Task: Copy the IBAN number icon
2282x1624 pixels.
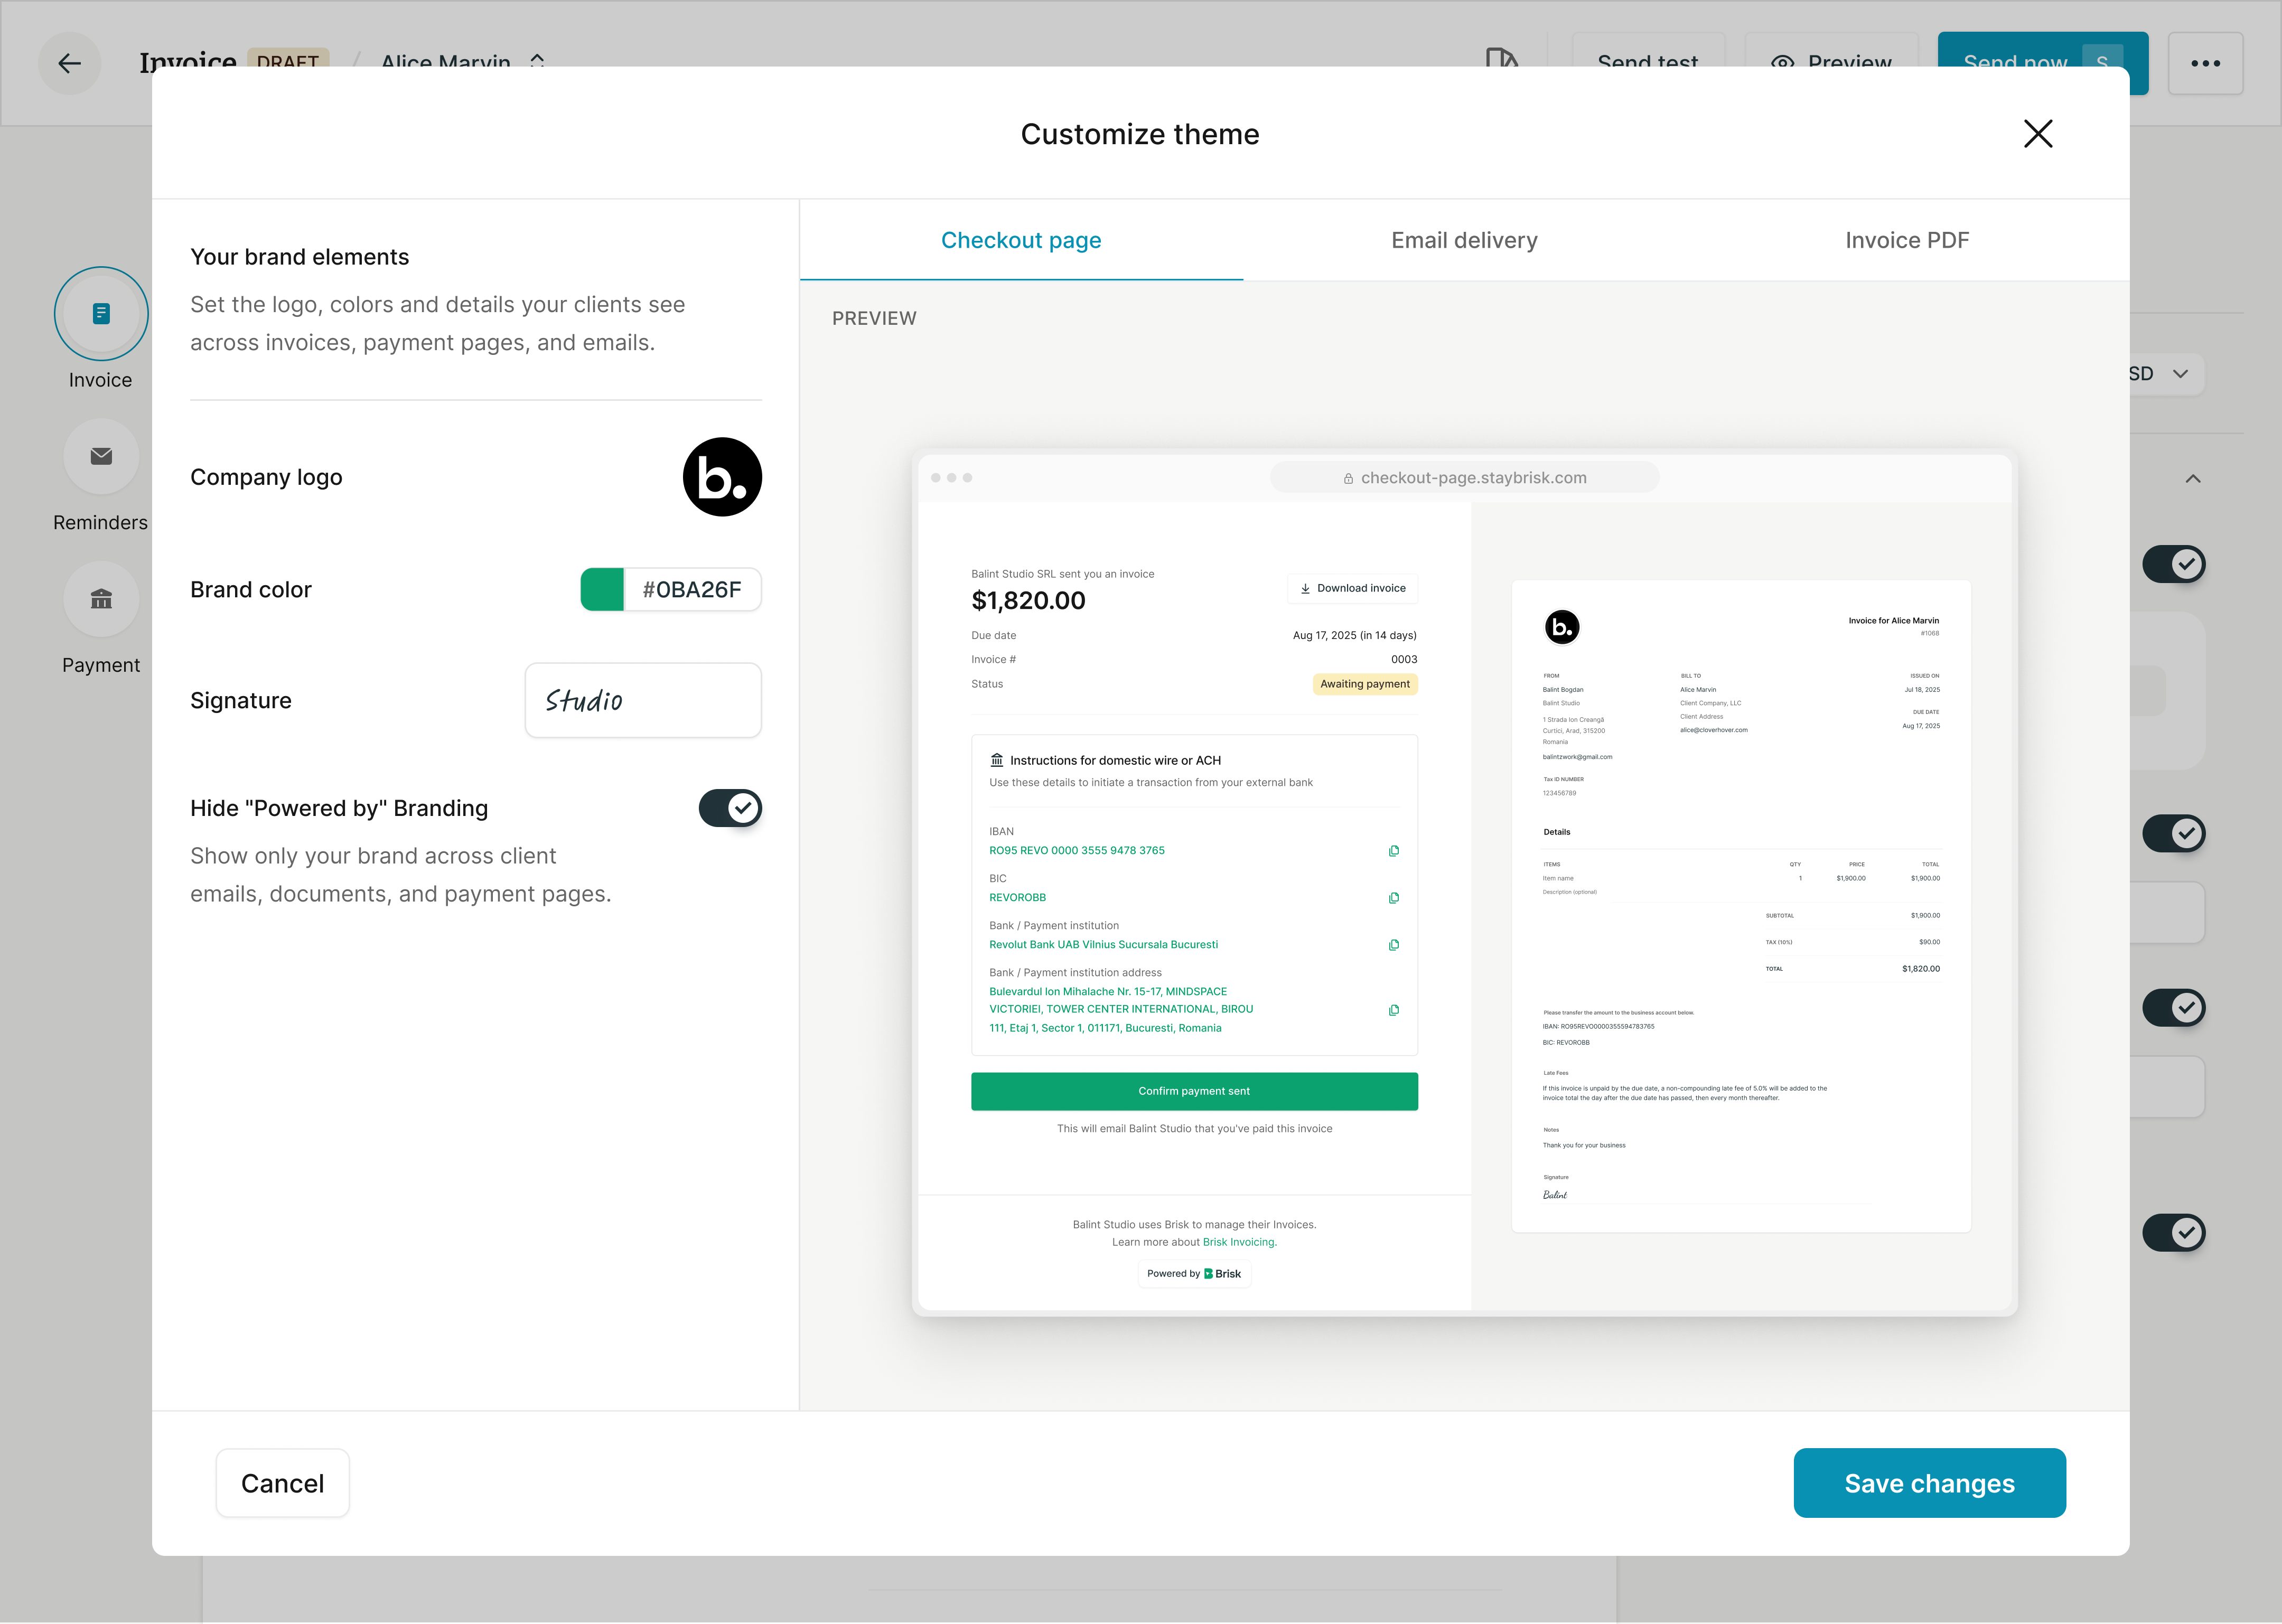Action: point(1393,851)
